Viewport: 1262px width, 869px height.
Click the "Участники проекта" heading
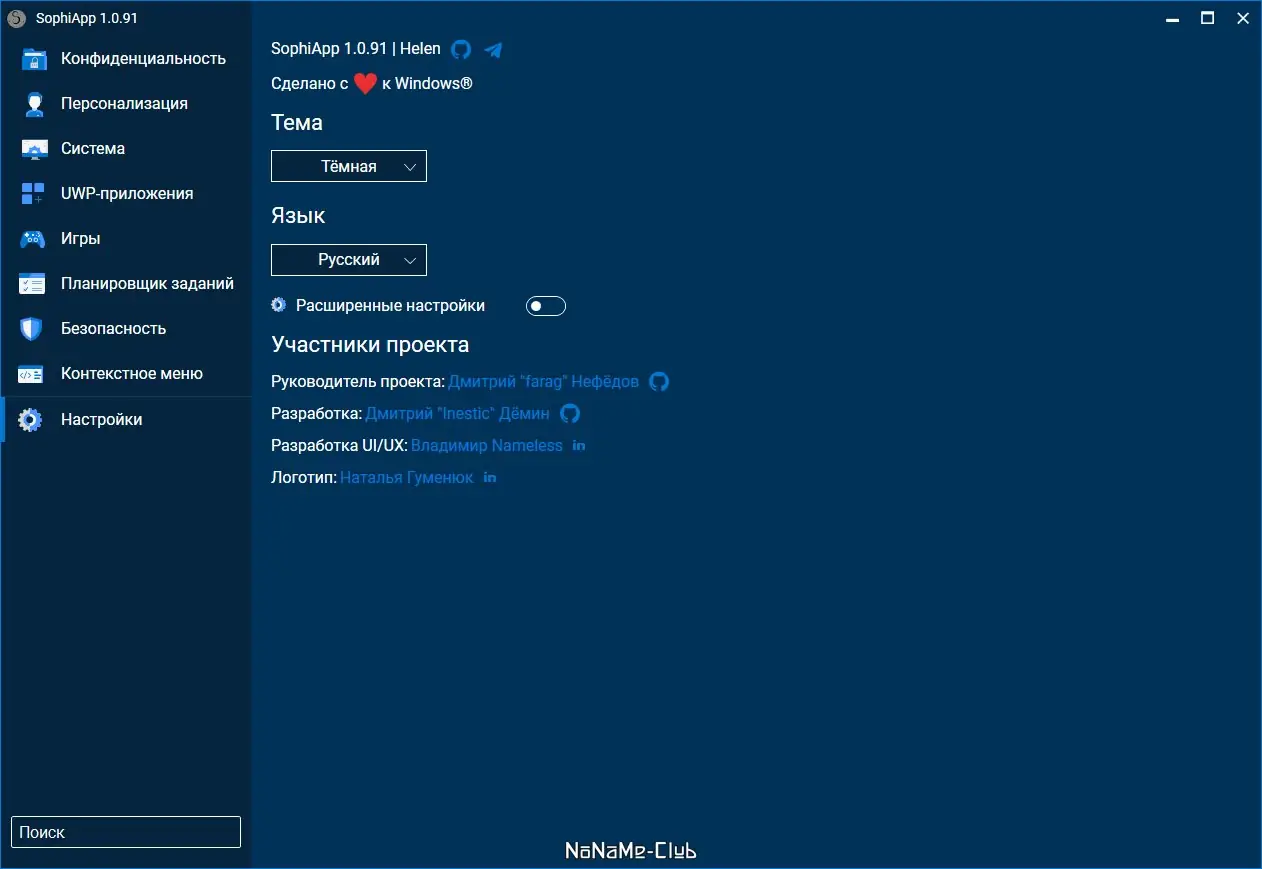(370, 345)
